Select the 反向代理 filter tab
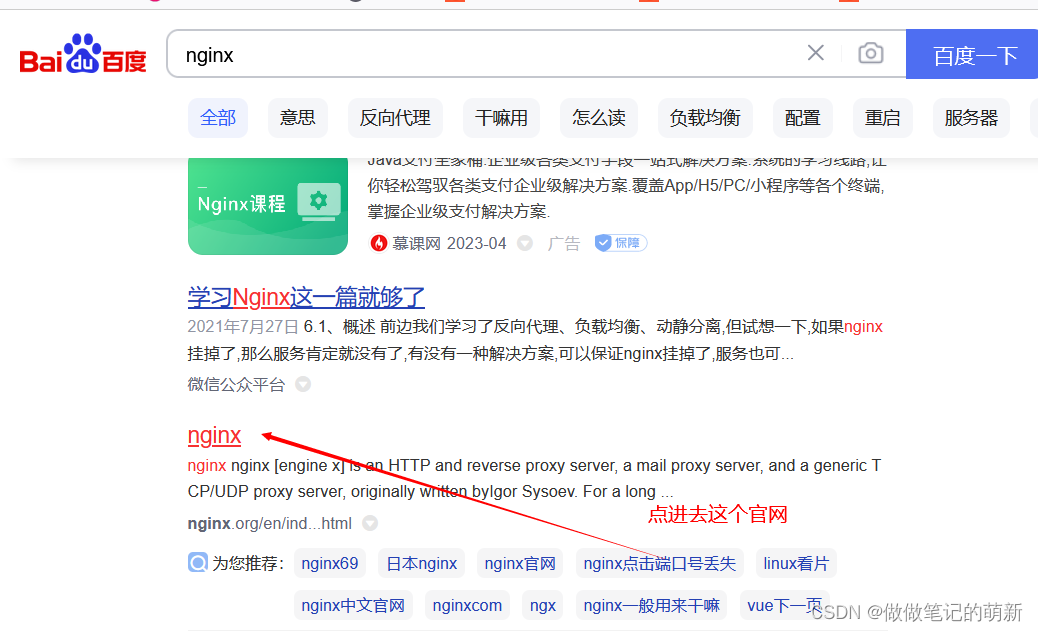 pos(395,118)
